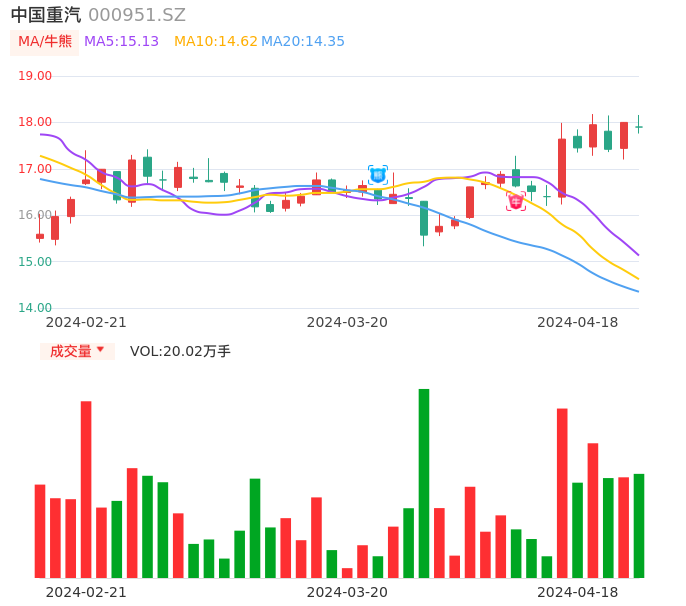The width and height of the screenshot is (686, 606).
Task: Click the blue bear (熊) signal marker
Action: [378, 175]
